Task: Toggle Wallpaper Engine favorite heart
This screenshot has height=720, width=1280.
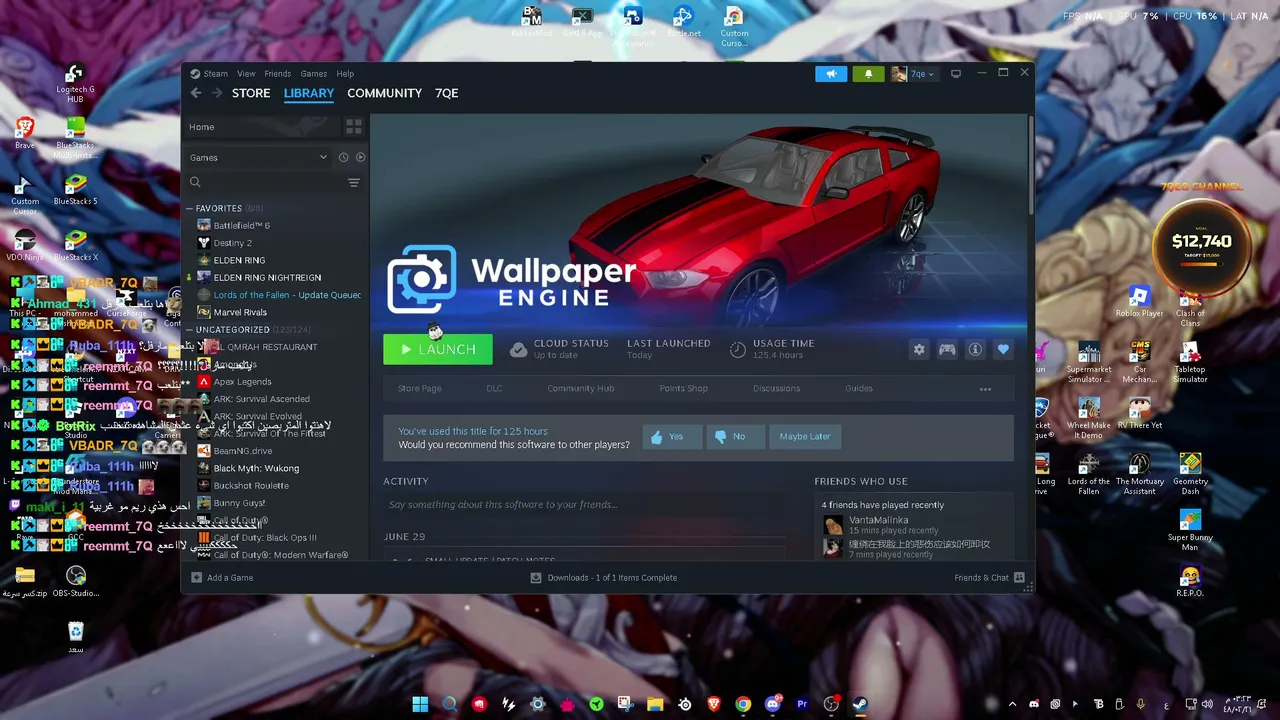Action: point(1003,349)
